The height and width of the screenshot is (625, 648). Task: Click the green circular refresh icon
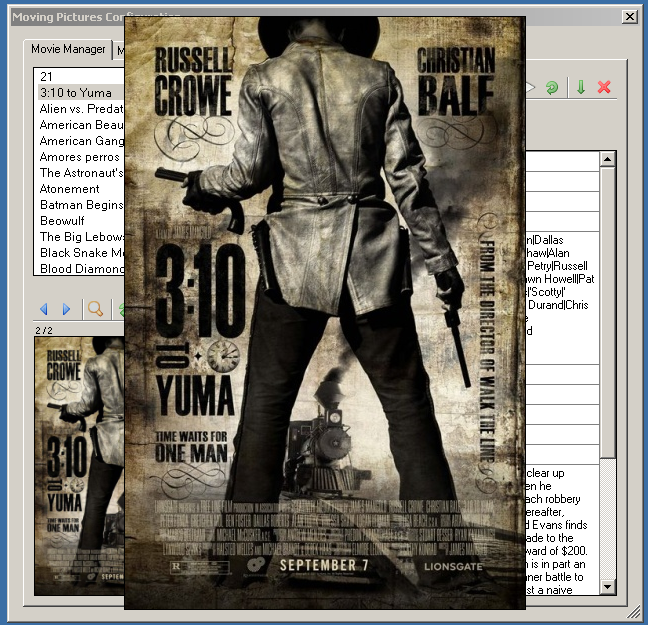[x=552, y=88]
